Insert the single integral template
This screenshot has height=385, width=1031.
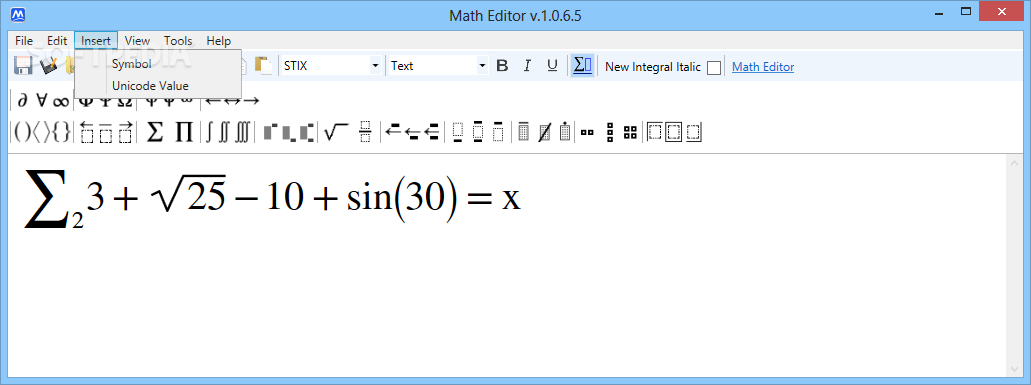(x=209, y=133)
